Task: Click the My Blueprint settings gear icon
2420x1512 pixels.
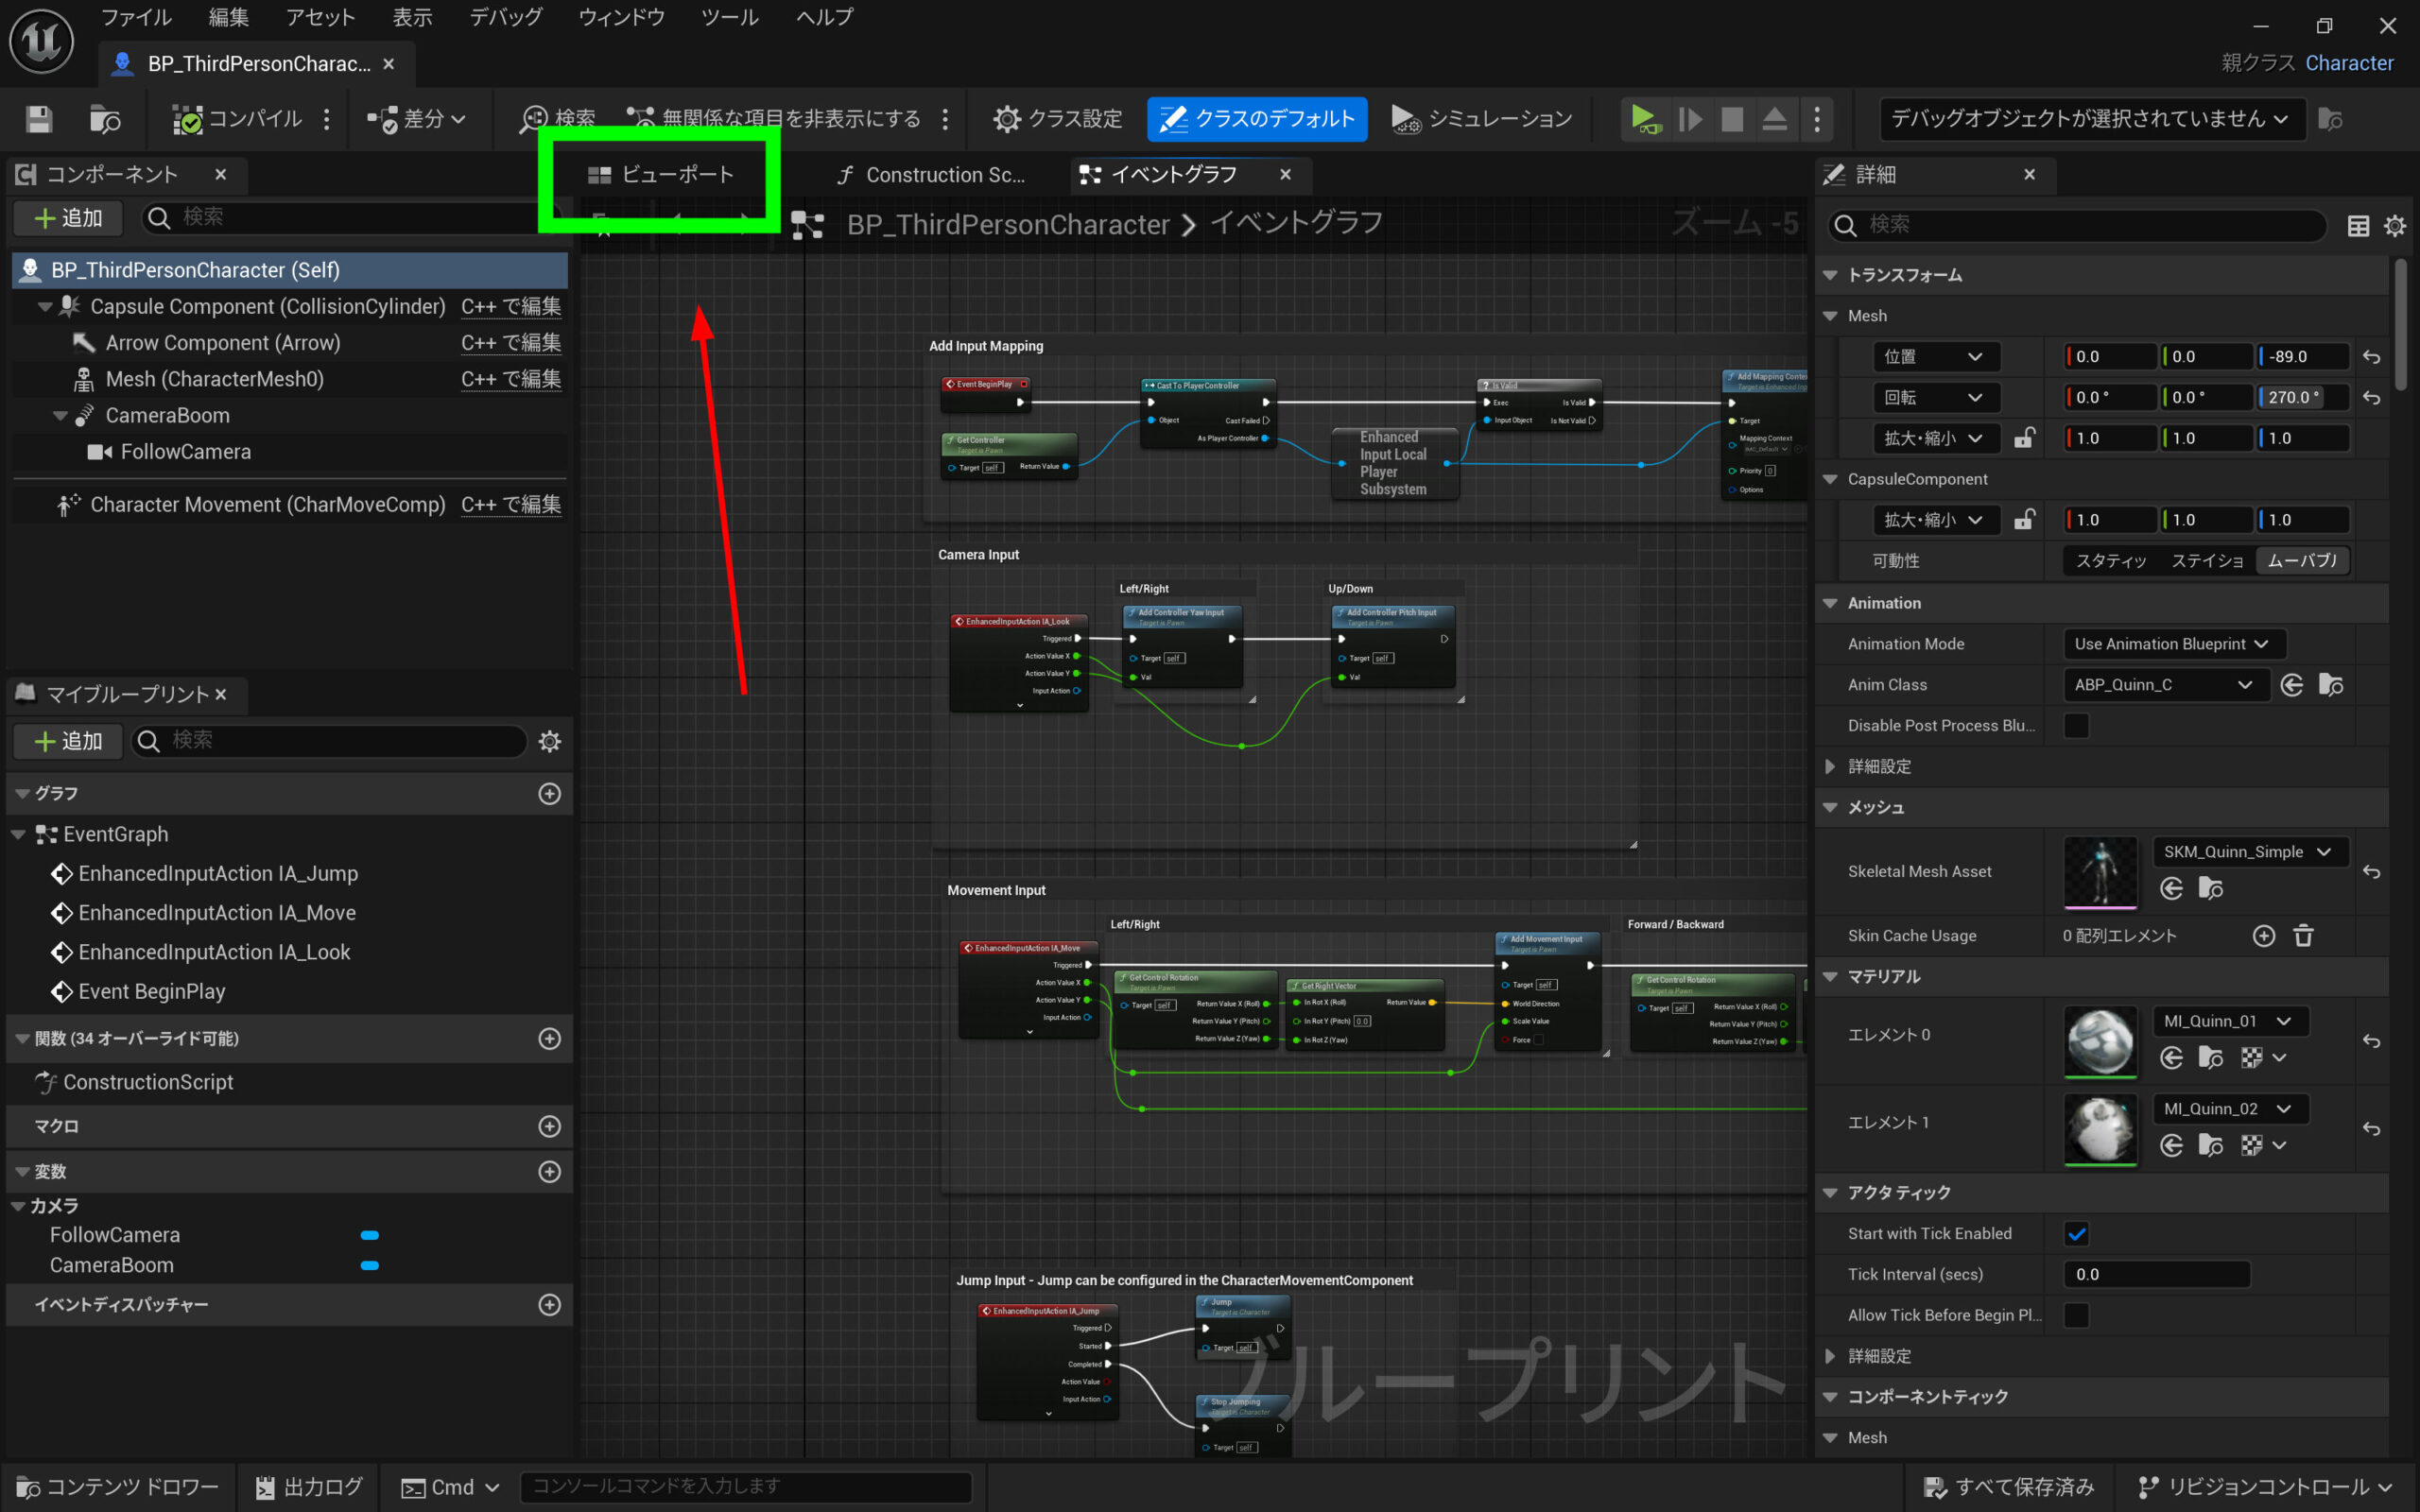Action: [x=549, y=741]
